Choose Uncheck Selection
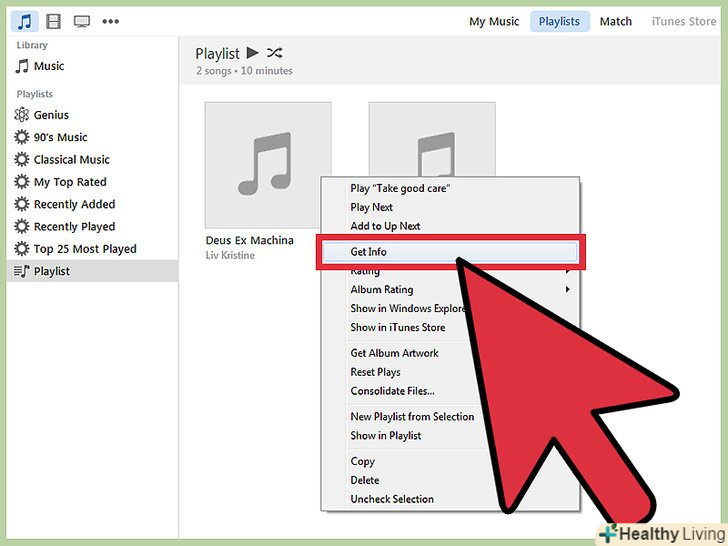 click(x=392, y=499)
